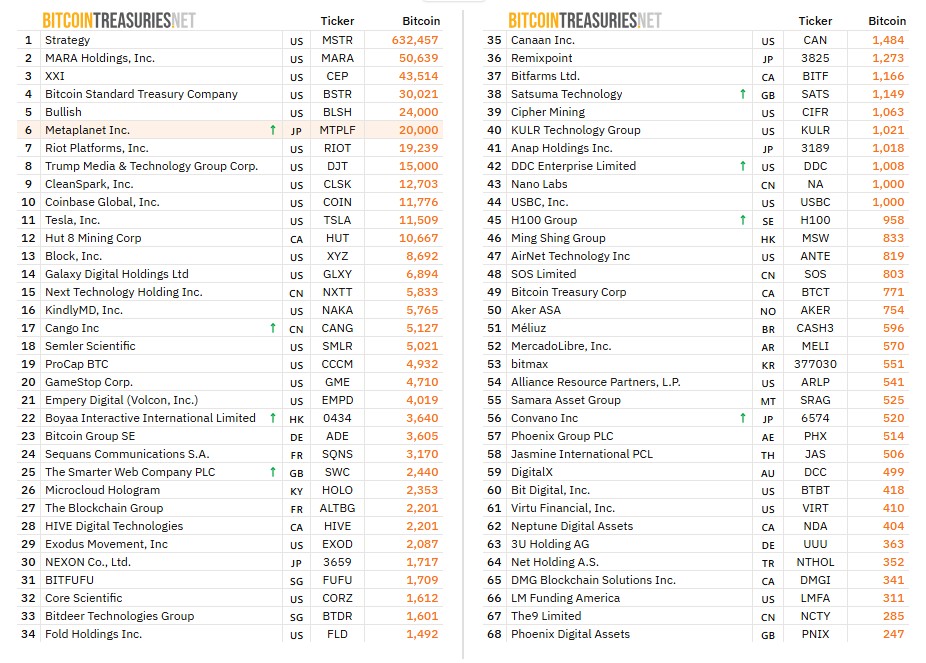Open Riot Platforms, Inc. entry
Image resolution: width=926 pixels, height=663 pixels.
point(97,148)
